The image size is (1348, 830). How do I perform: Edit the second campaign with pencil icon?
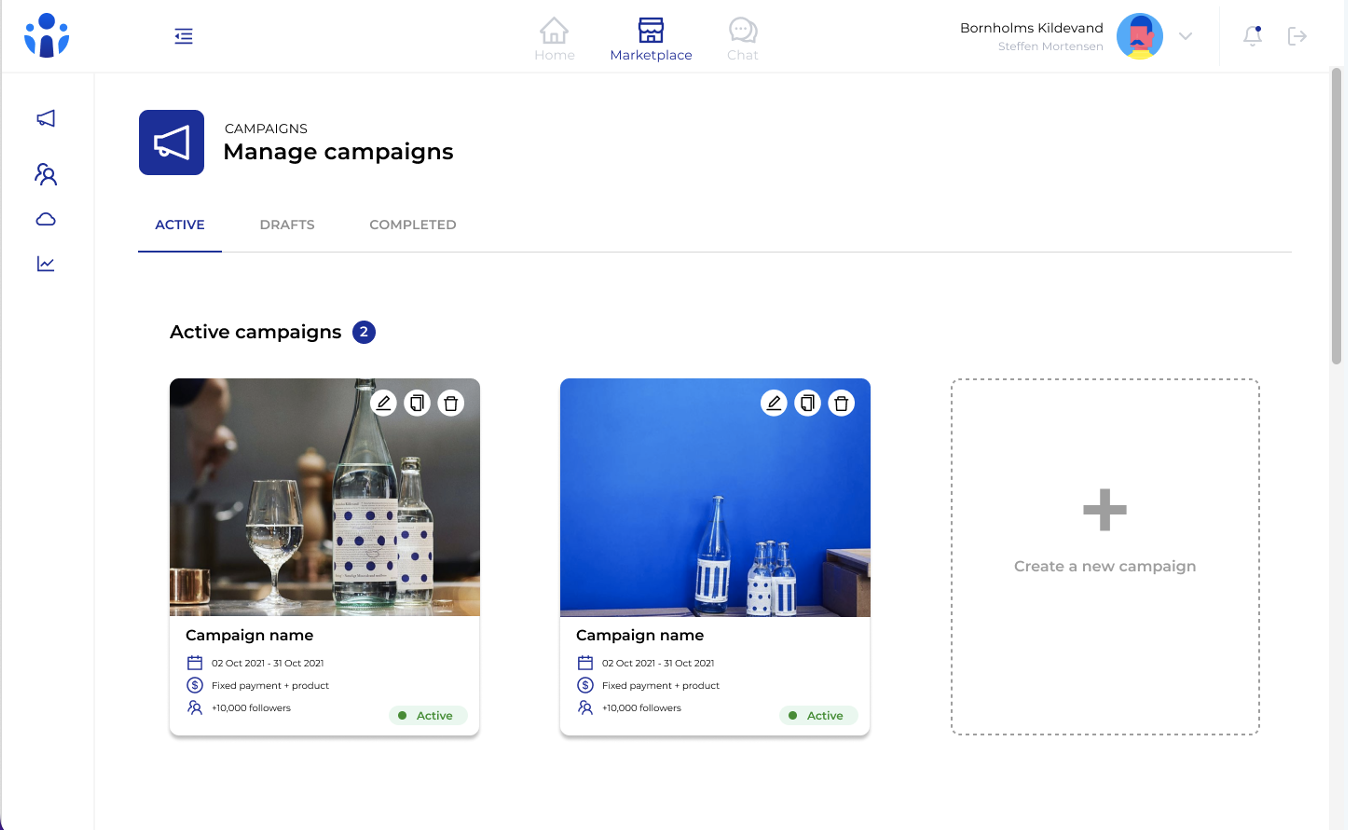click(x=773, y=403)
